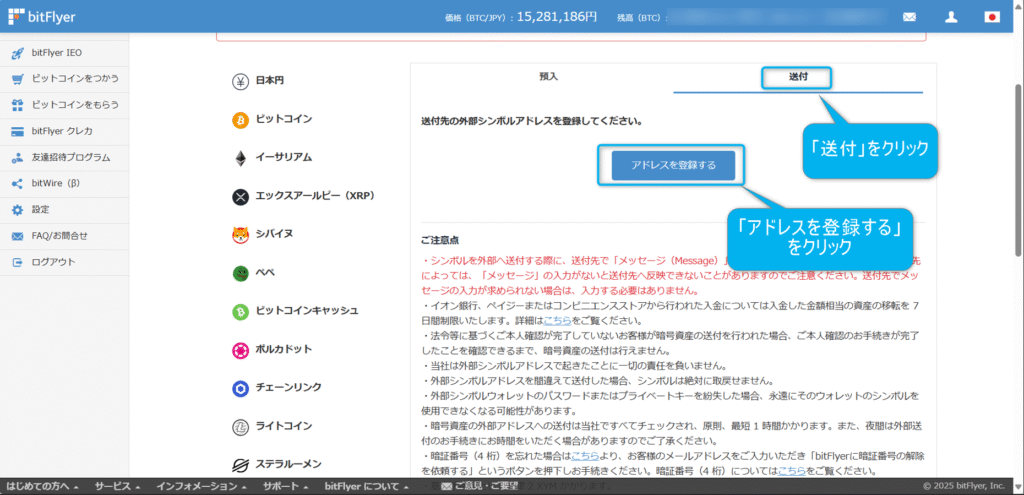Expand the サポート footer menu
Screen dimensions: 1024x495
285,487
